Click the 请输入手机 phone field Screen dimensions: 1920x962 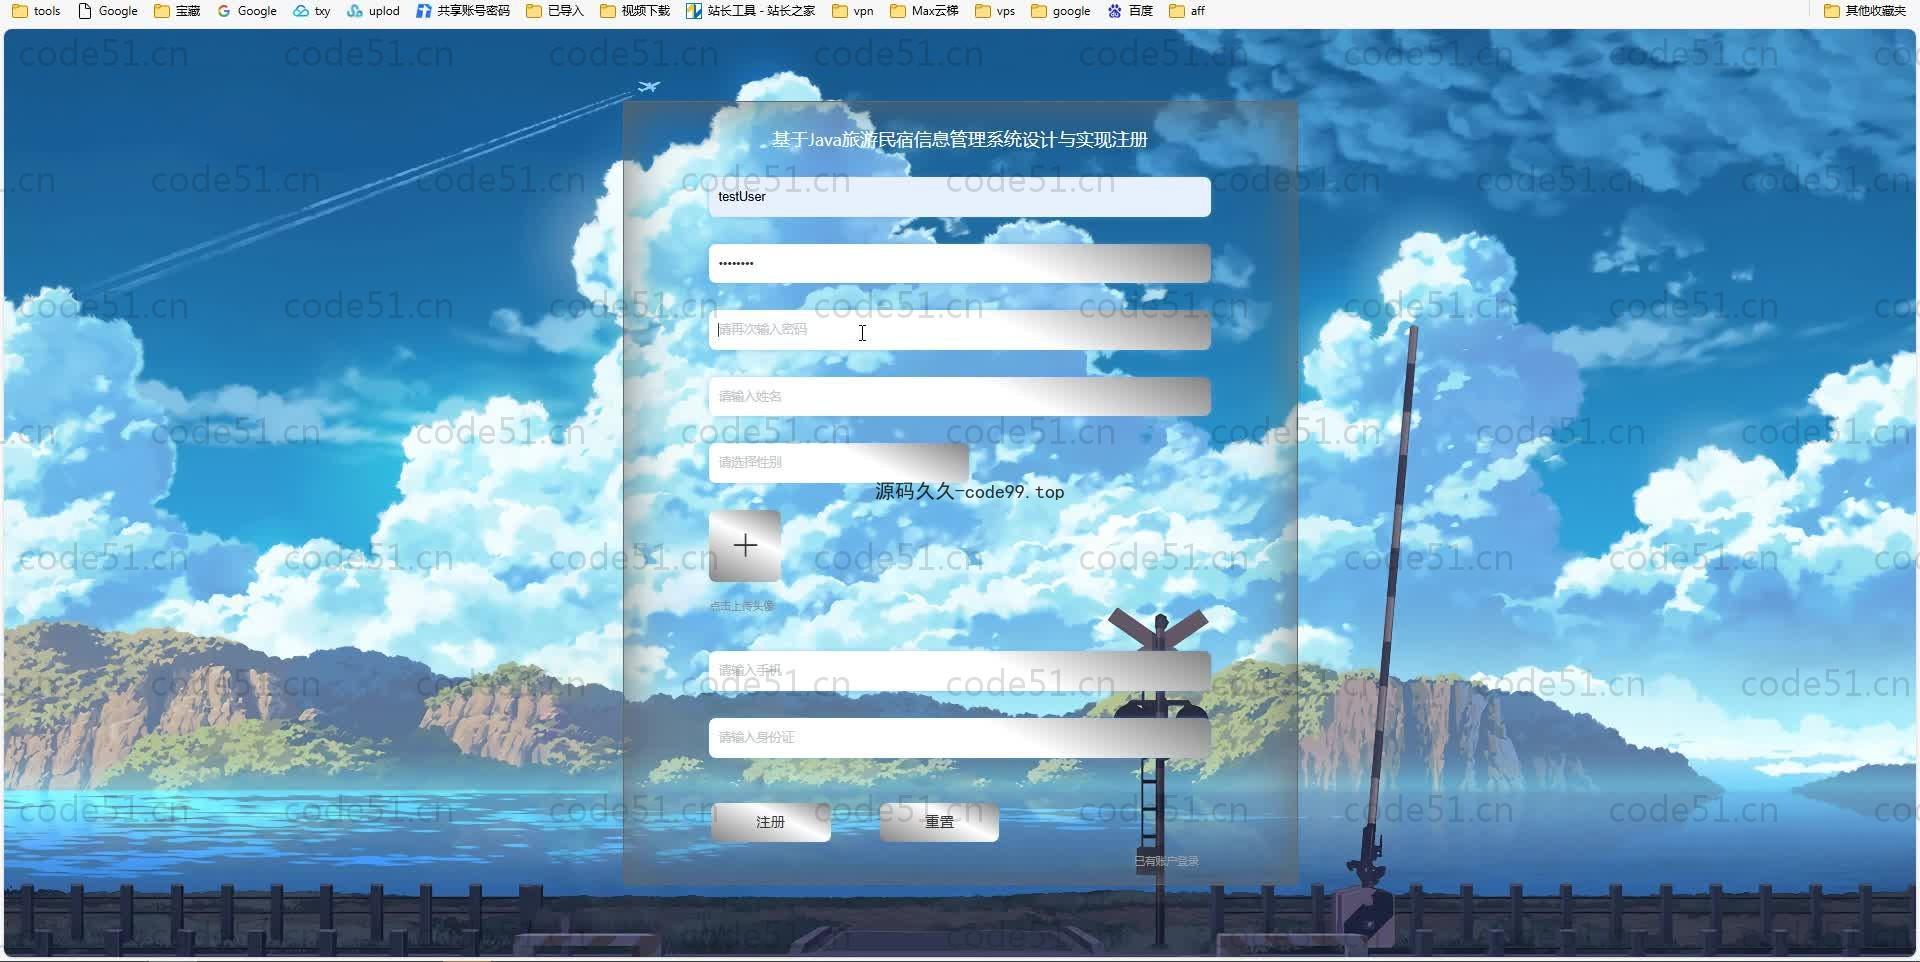click(959, 671)
